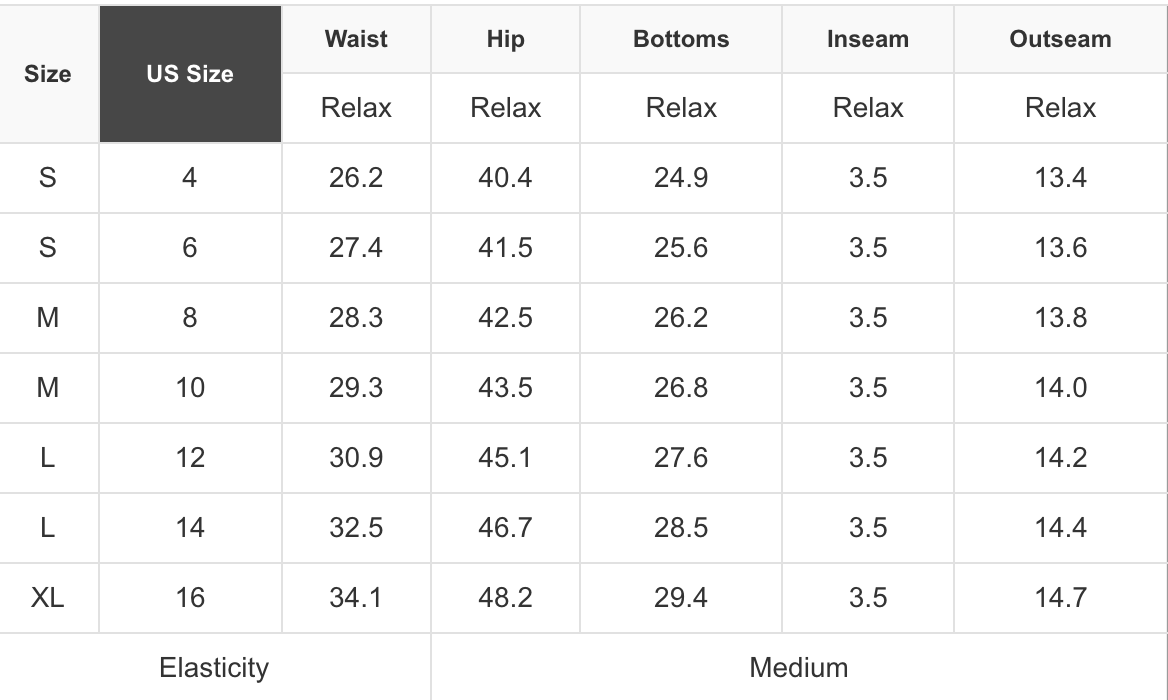
Task: Select the Waist column header
Action: [356, 40]
